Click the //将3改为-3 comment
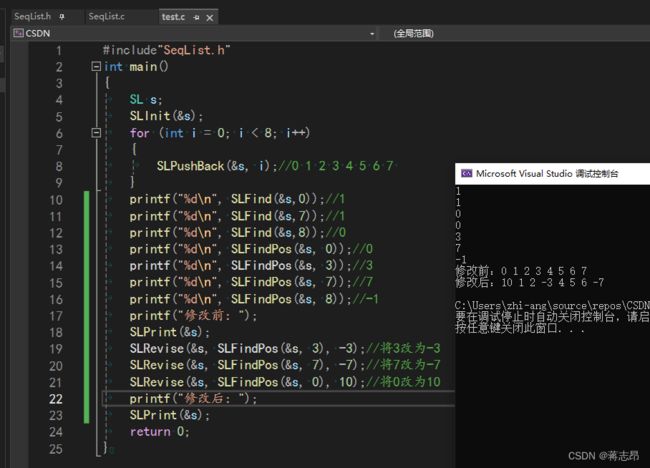The height and width of the screenshot is (468, 650). [x=403, y=348]
